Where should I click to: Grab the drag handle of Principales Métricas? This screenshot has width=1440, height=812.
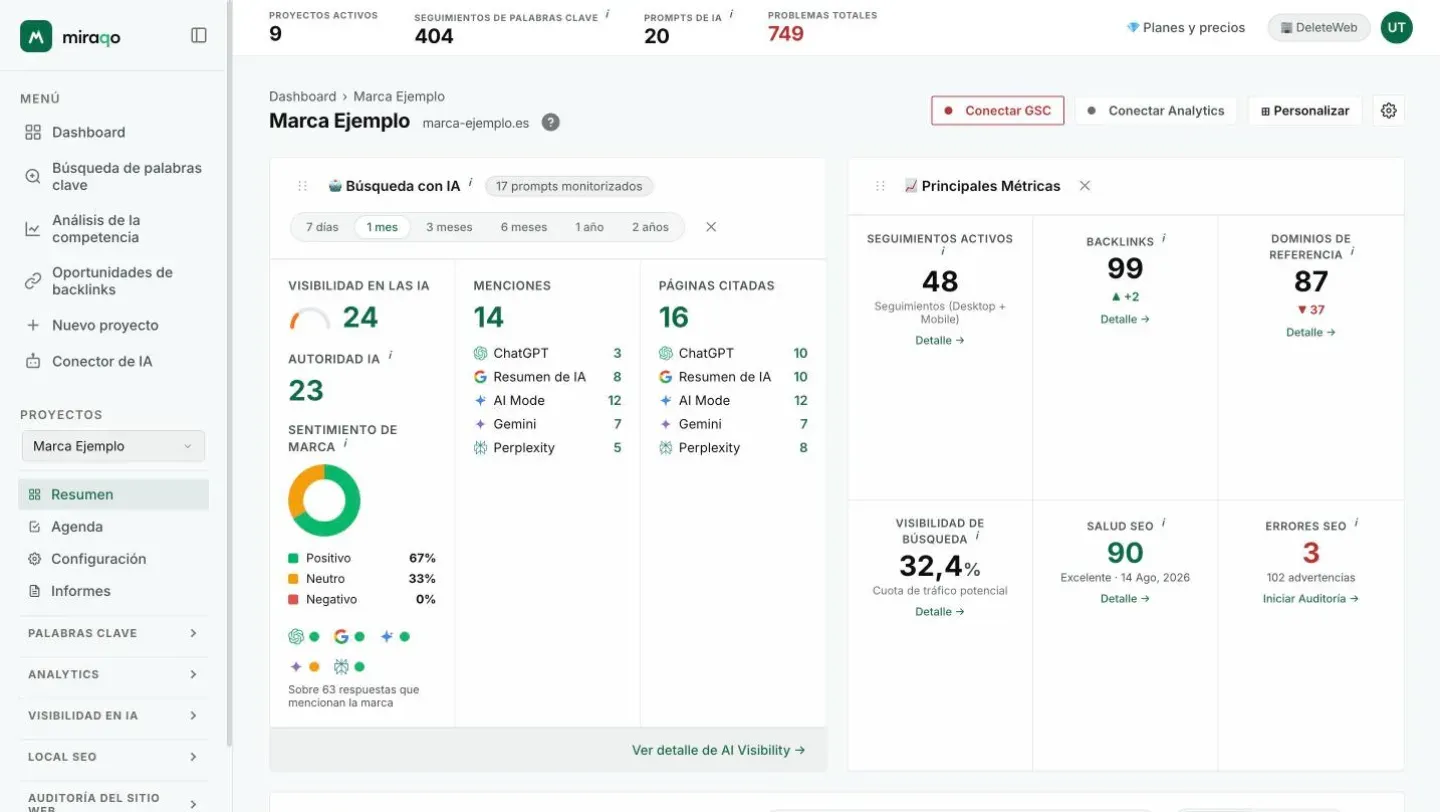coord(881,186)
